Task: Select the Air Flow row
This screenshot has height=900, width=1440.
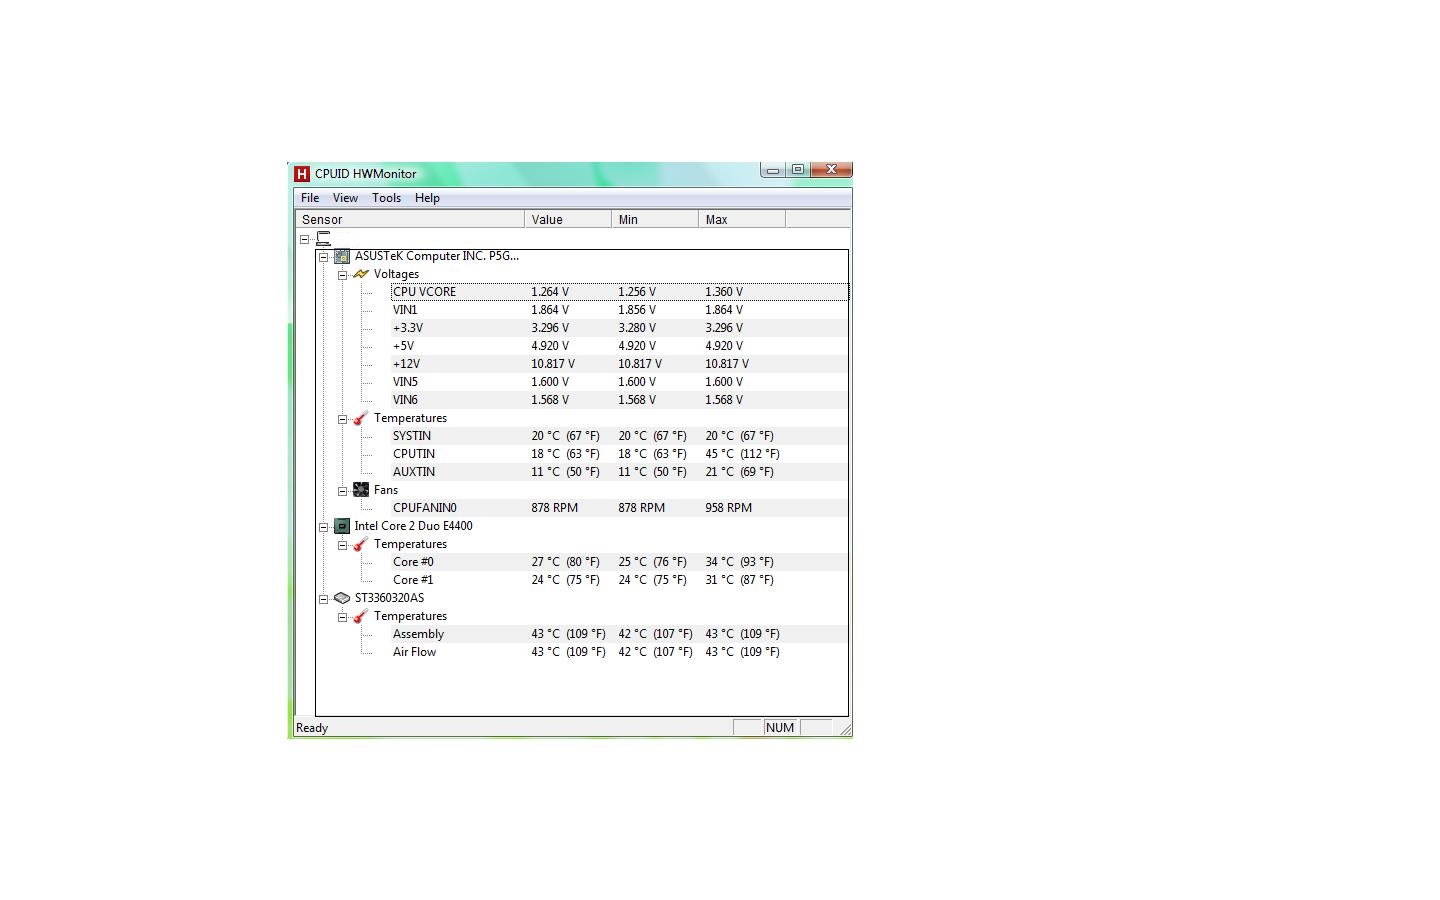Action: [620, 652]
